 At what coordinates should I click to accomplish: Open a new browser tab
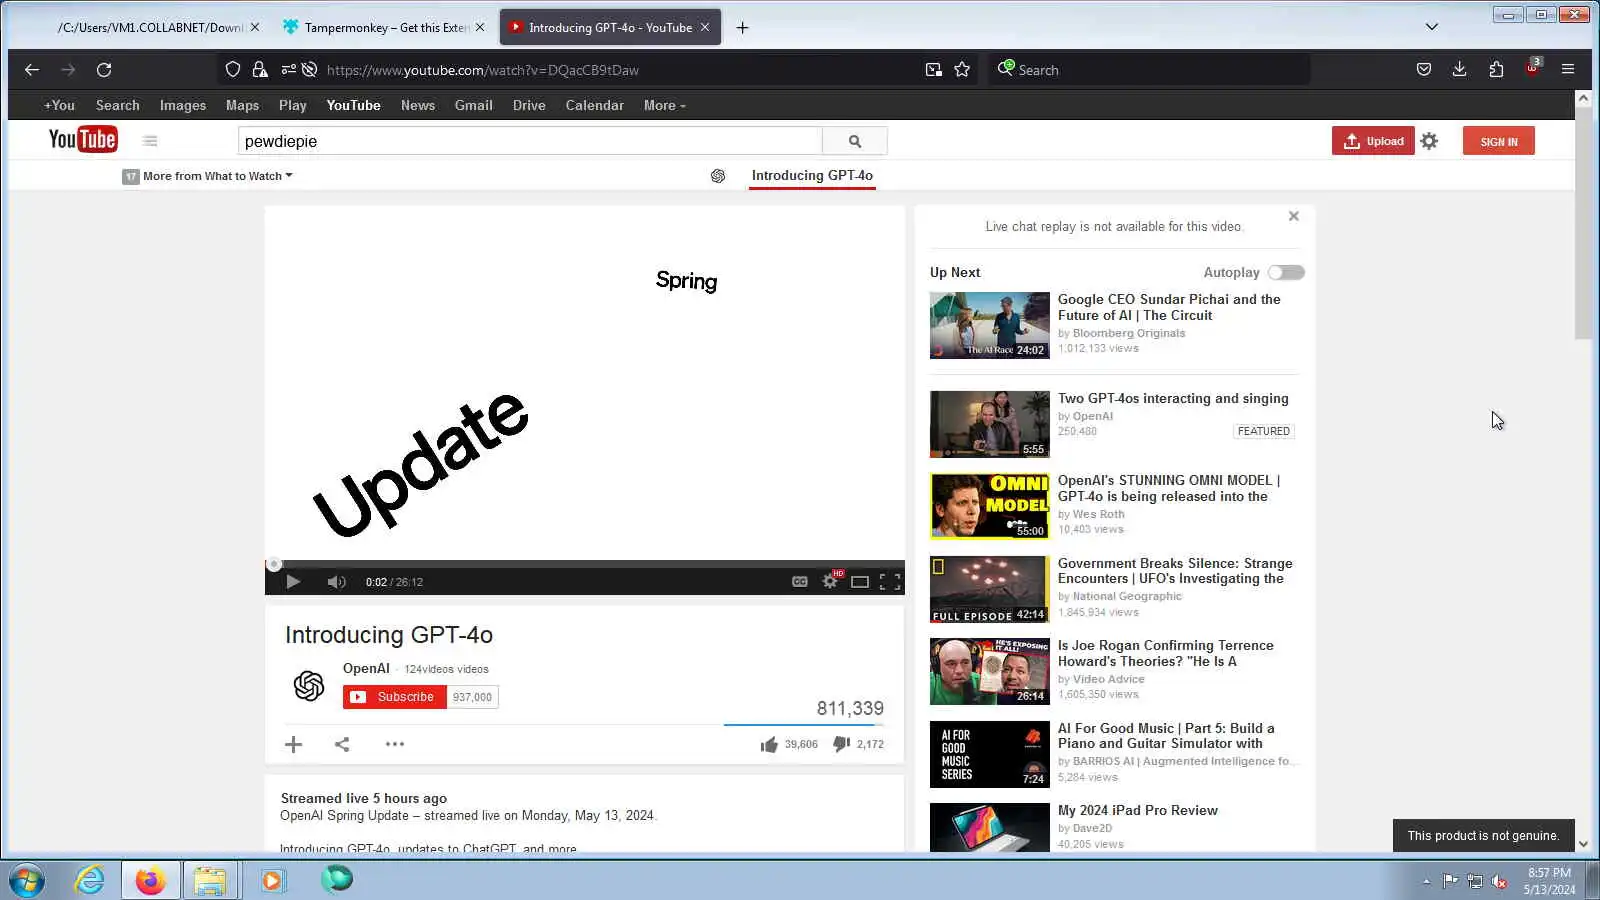(x=742, y=28)
